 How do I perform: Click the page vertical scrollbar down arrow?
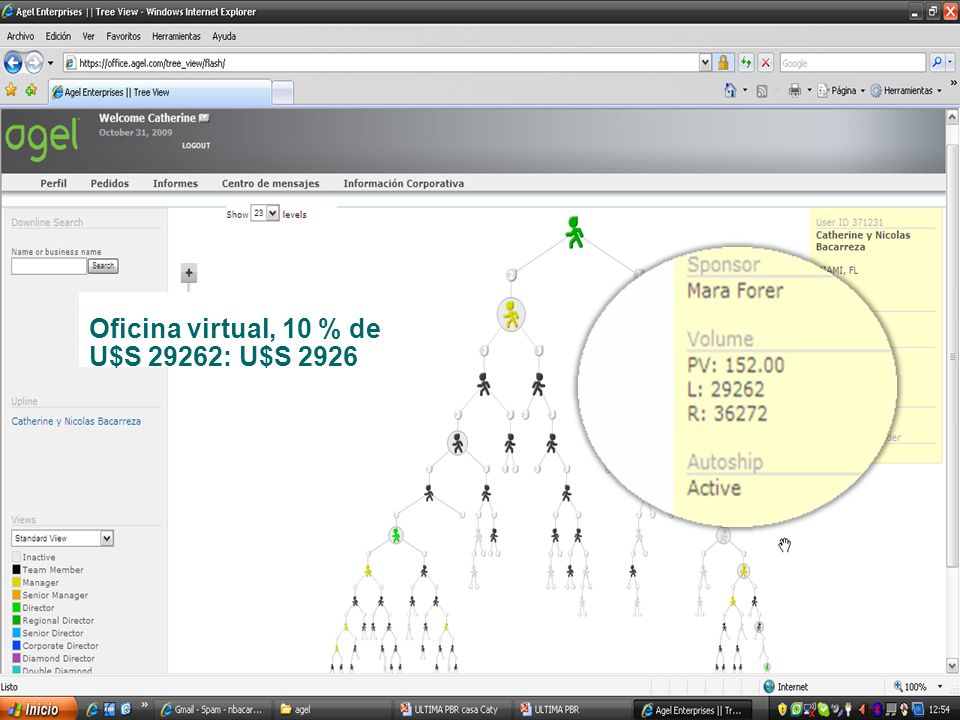pyautogui.click(x=952, y=665)
